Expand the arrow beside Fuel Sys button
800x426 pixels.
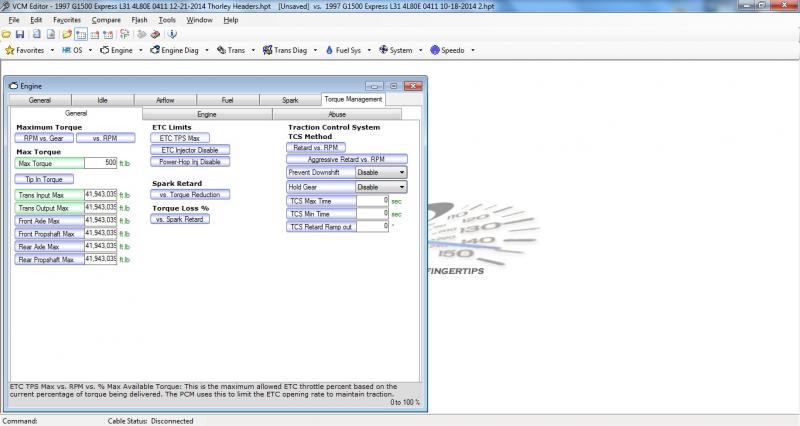pyautogui.click(x=369, y=50)
